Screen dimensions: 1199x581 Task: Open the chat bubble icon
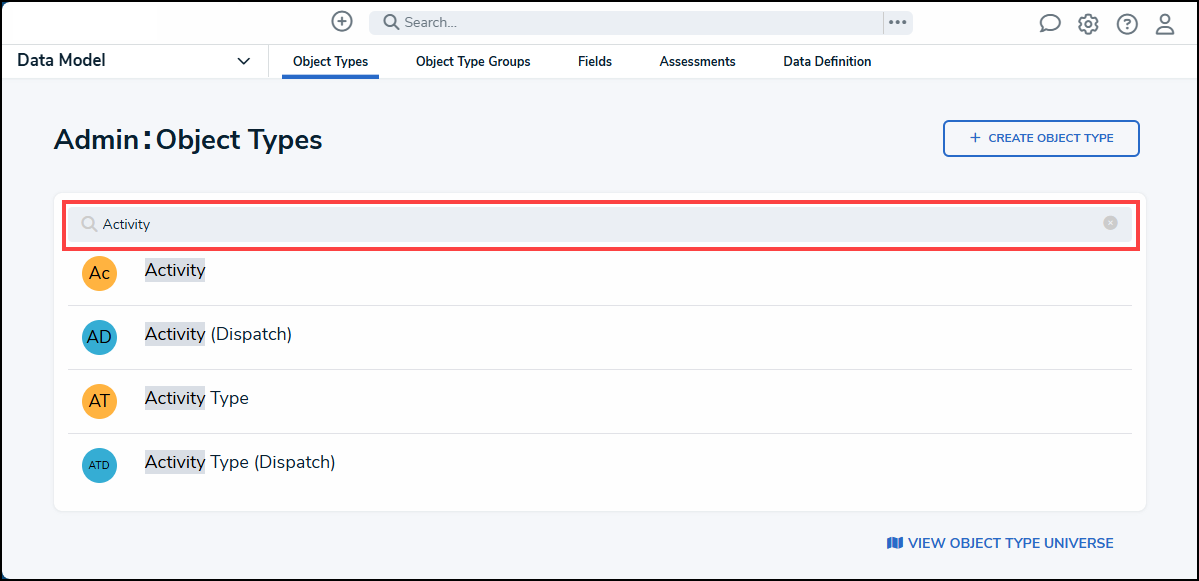point(1050,24)
